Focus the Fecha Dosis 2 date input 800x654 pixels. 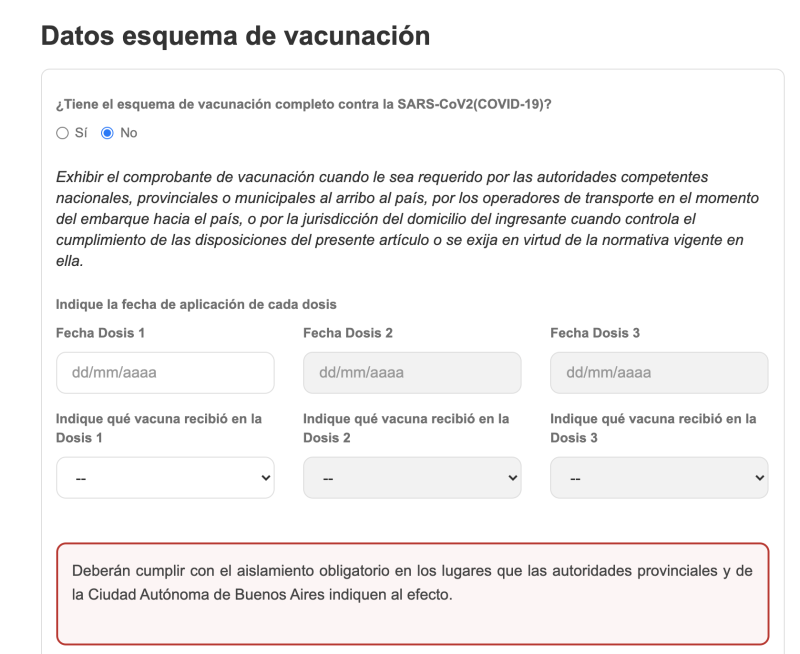coord(412,373)
